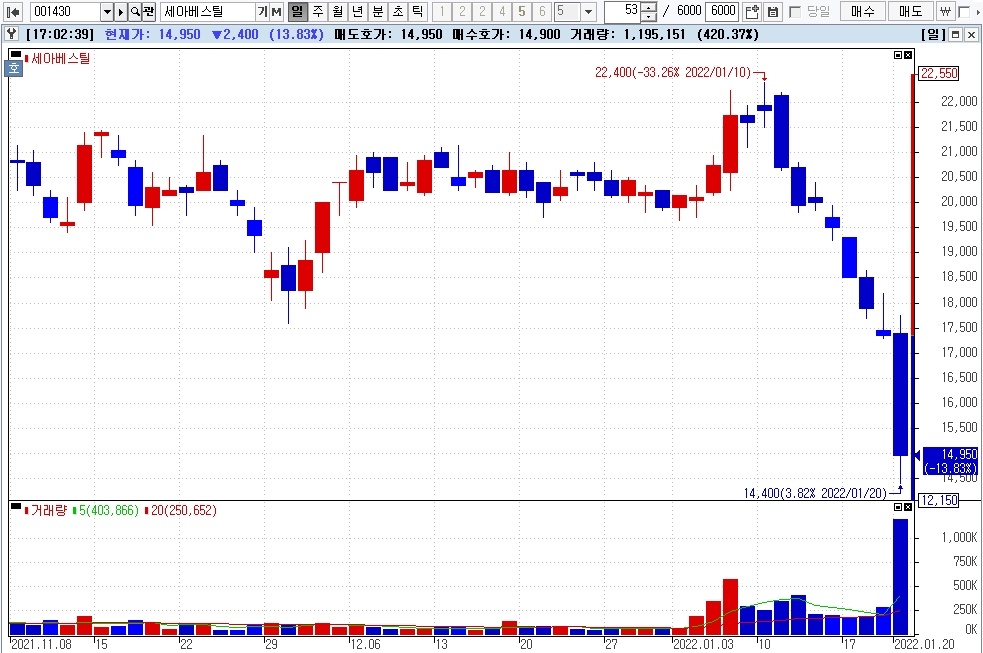Image resolution: width=983 pixels, height=653 pixels.
Task: Click the next-stock play arrow button
Action: coord(121,11)
